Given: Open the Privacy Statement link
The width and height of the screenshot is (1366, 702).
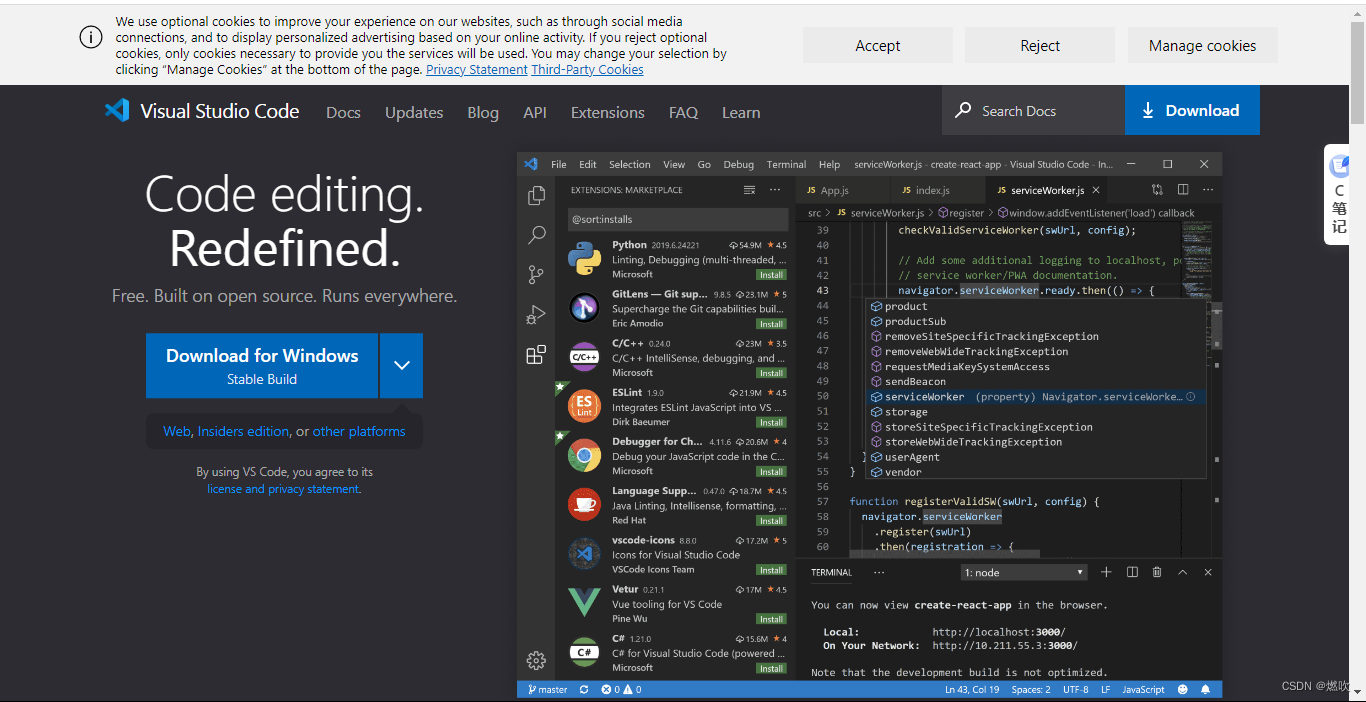Looking at the screenshot, I should (x=477, y=70).
